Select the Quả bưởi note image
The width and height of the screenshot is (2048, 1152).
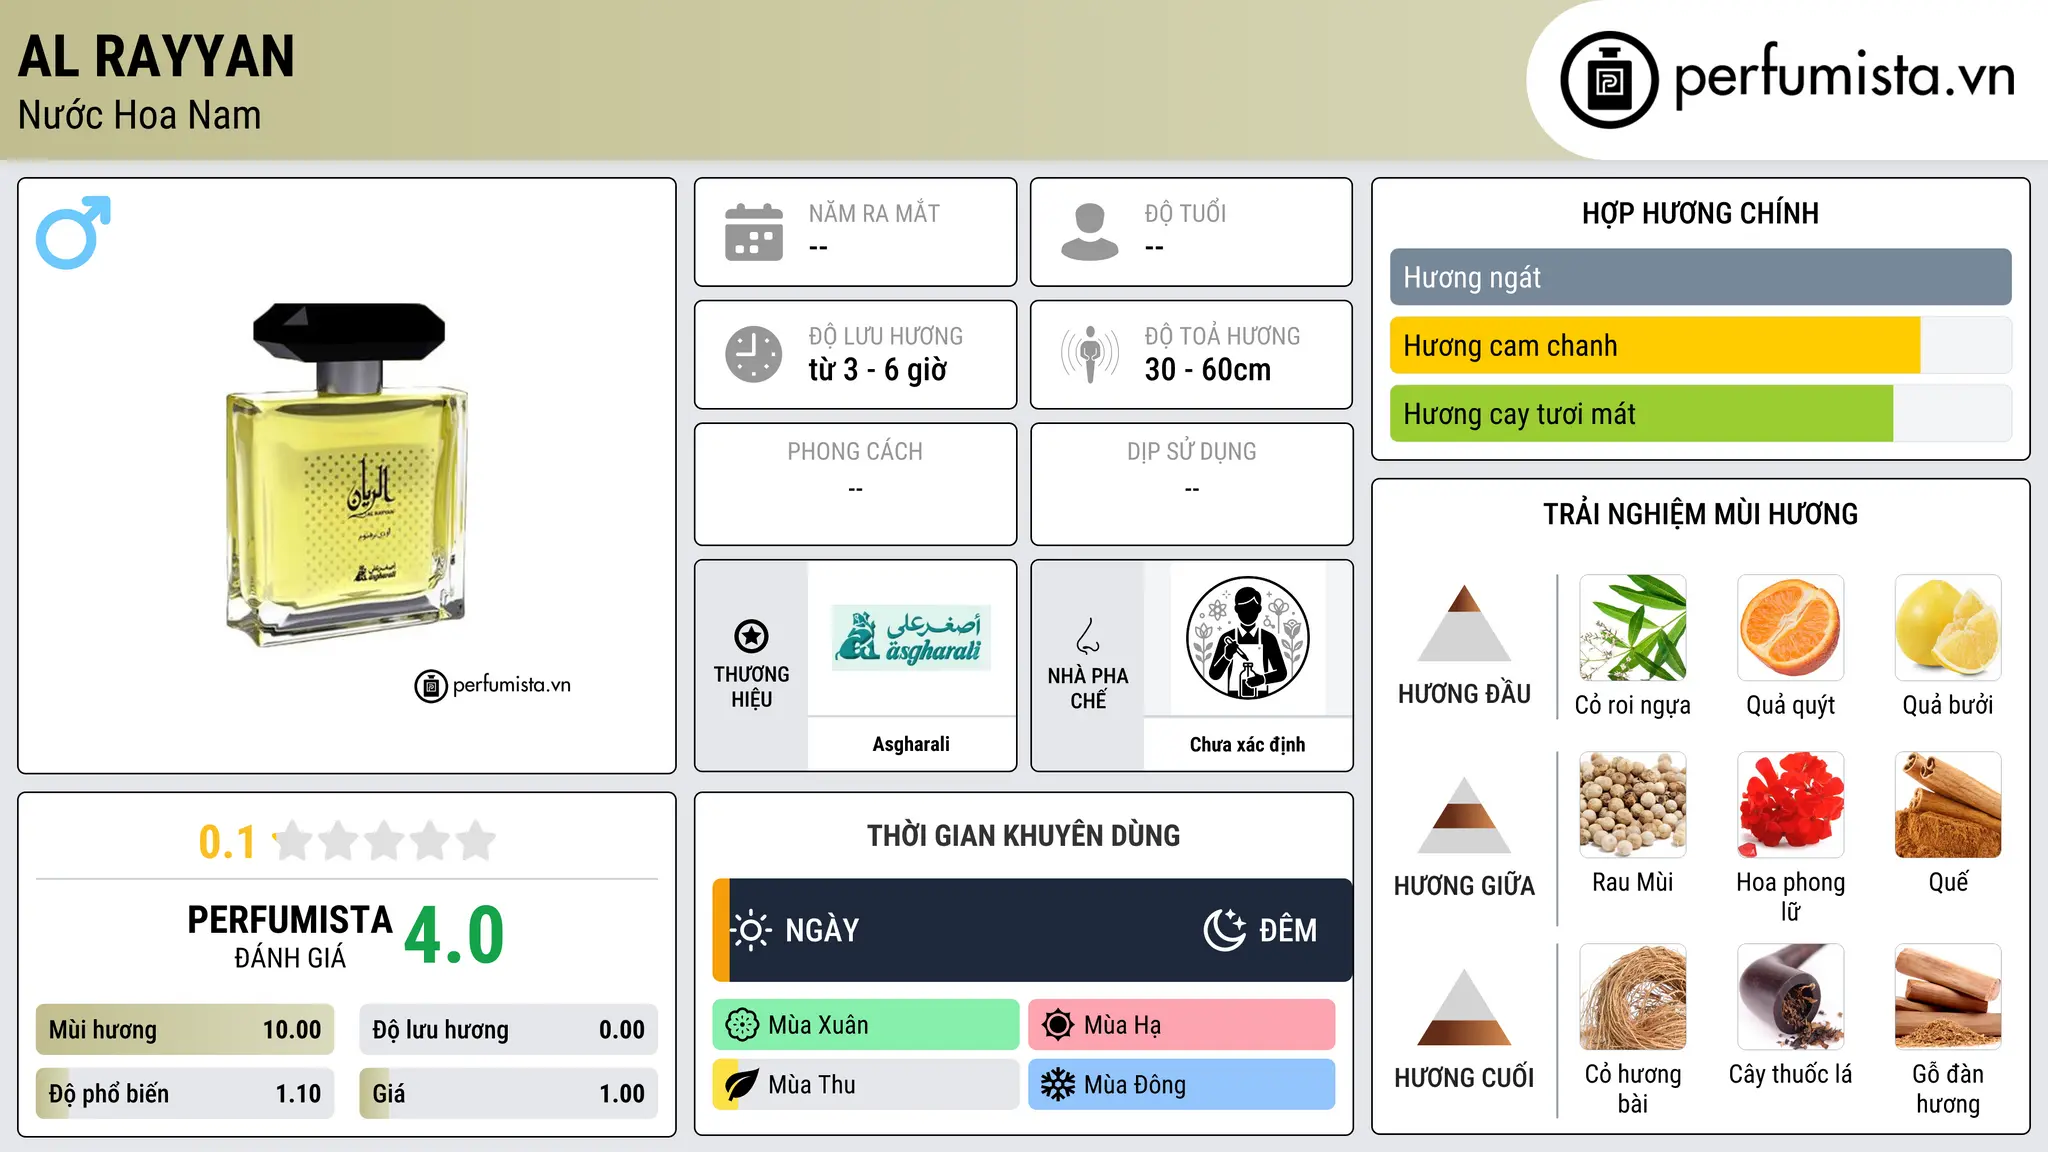pyautogui.click(x=1948, y=628)
